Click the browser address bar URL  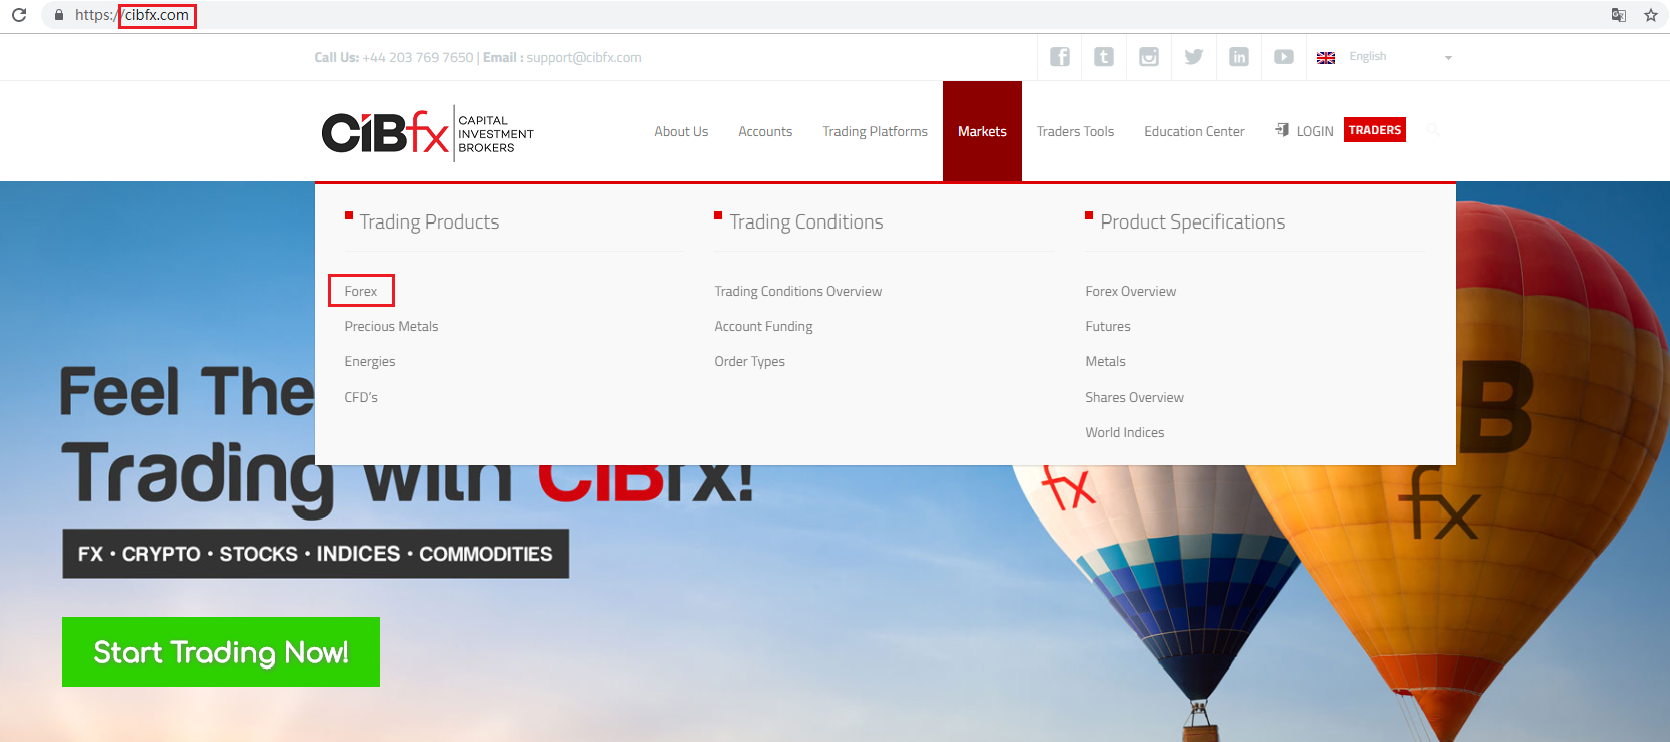tap(132, 15)
